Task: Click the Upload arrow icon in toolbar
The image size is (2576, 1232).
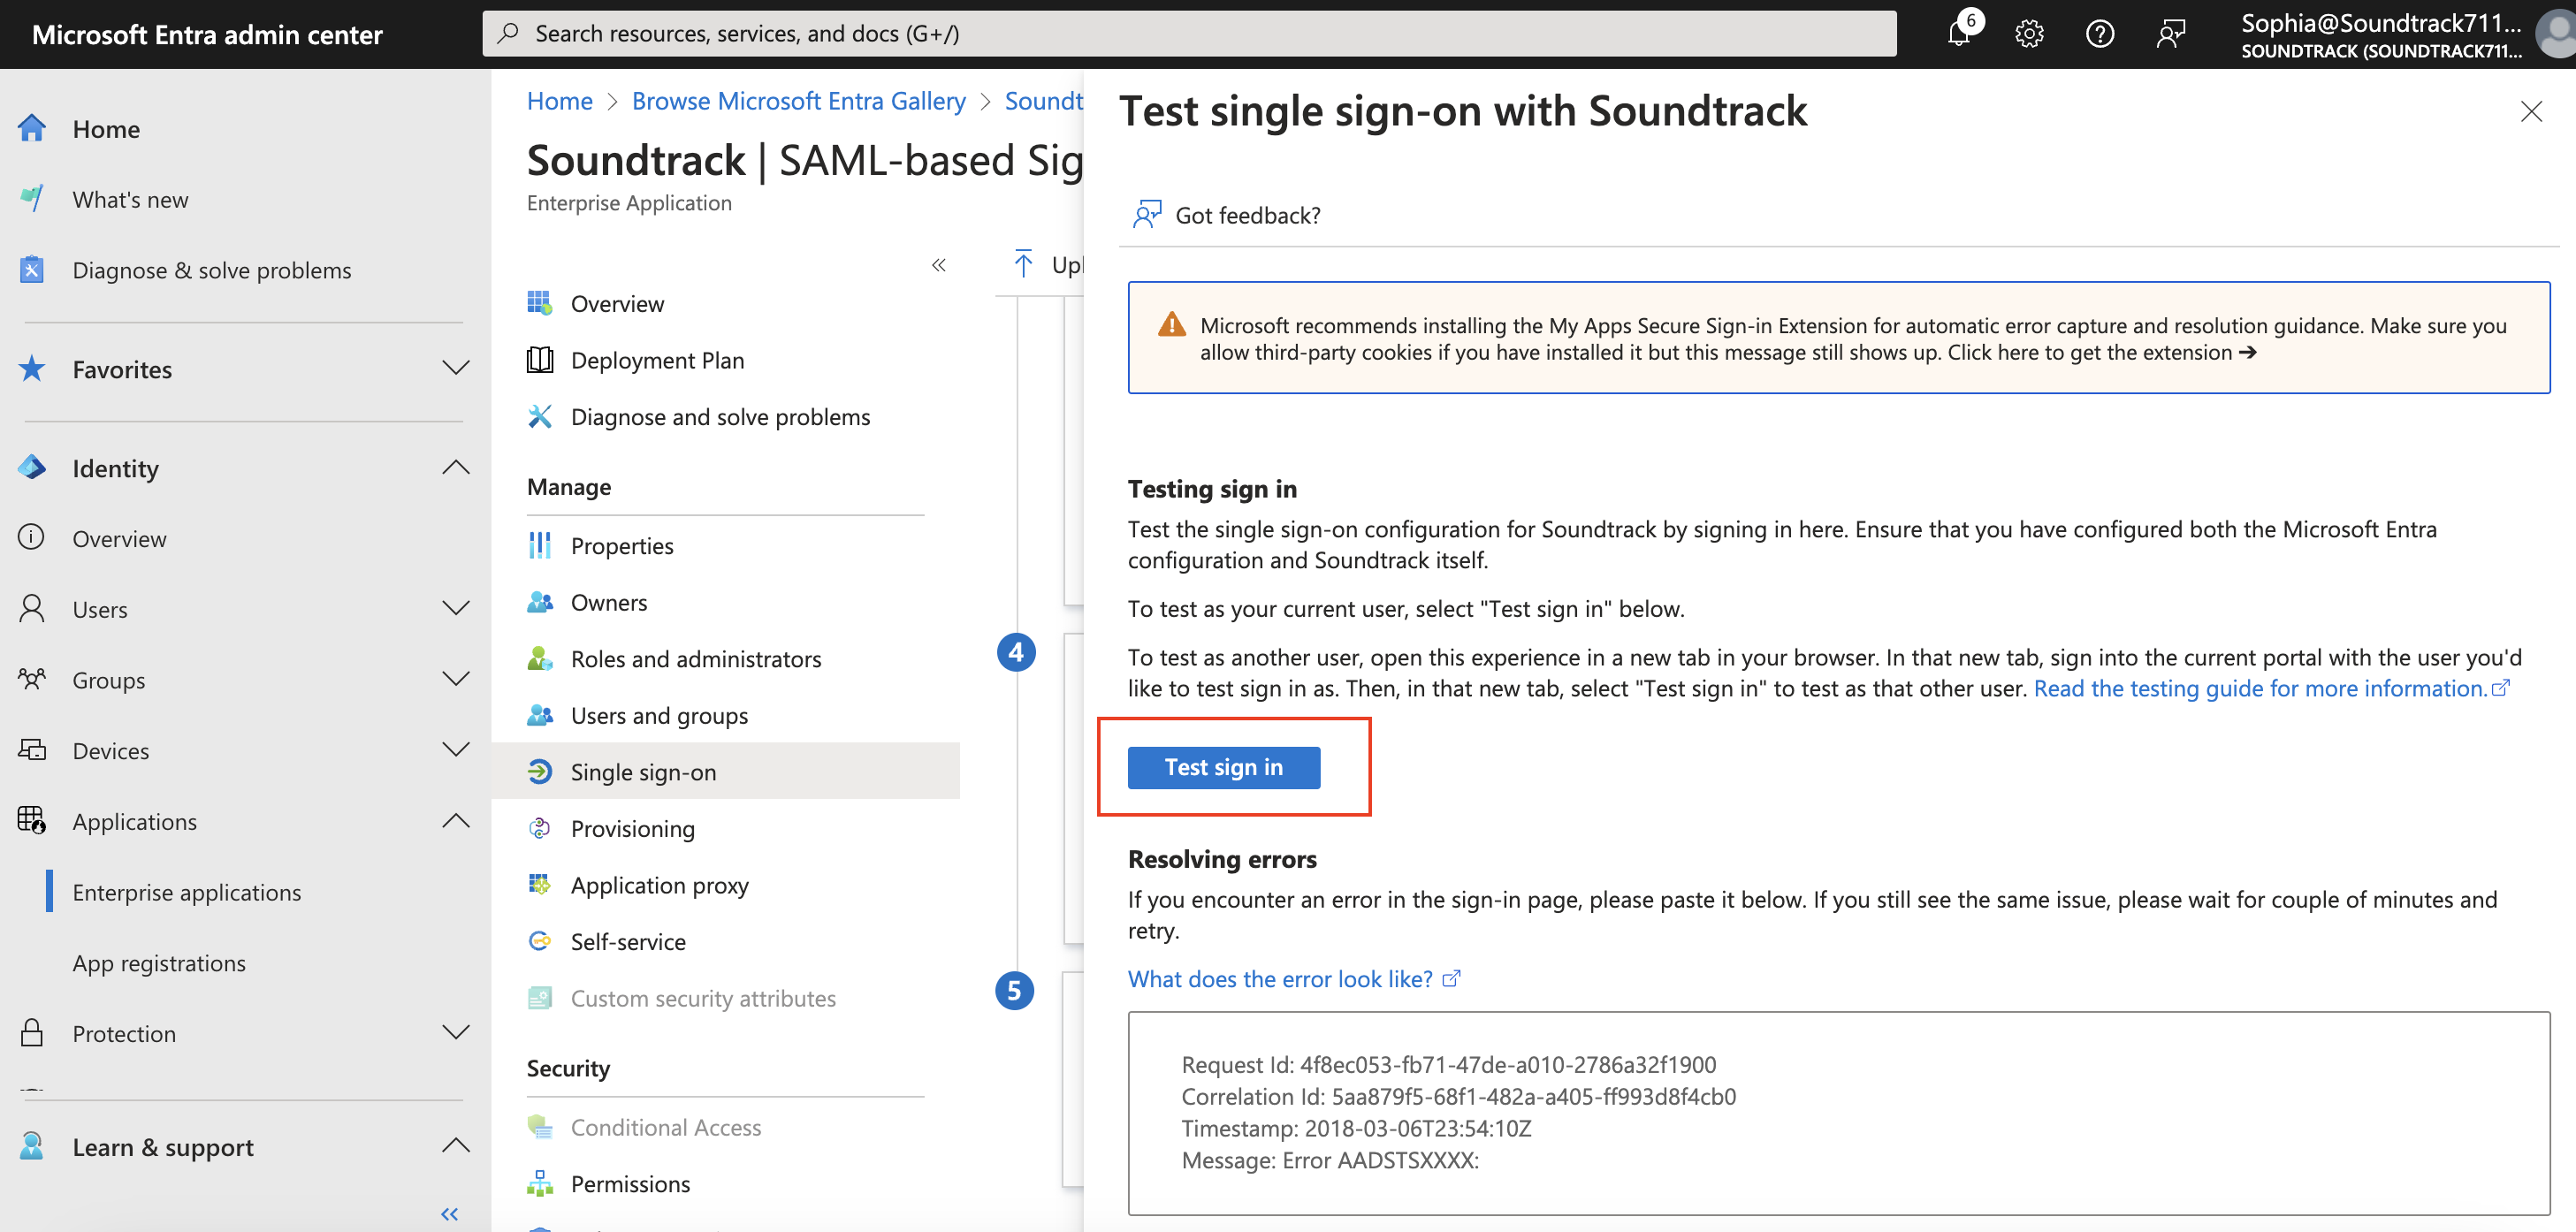Action: pyautogui.click(x=1023, y=263)
